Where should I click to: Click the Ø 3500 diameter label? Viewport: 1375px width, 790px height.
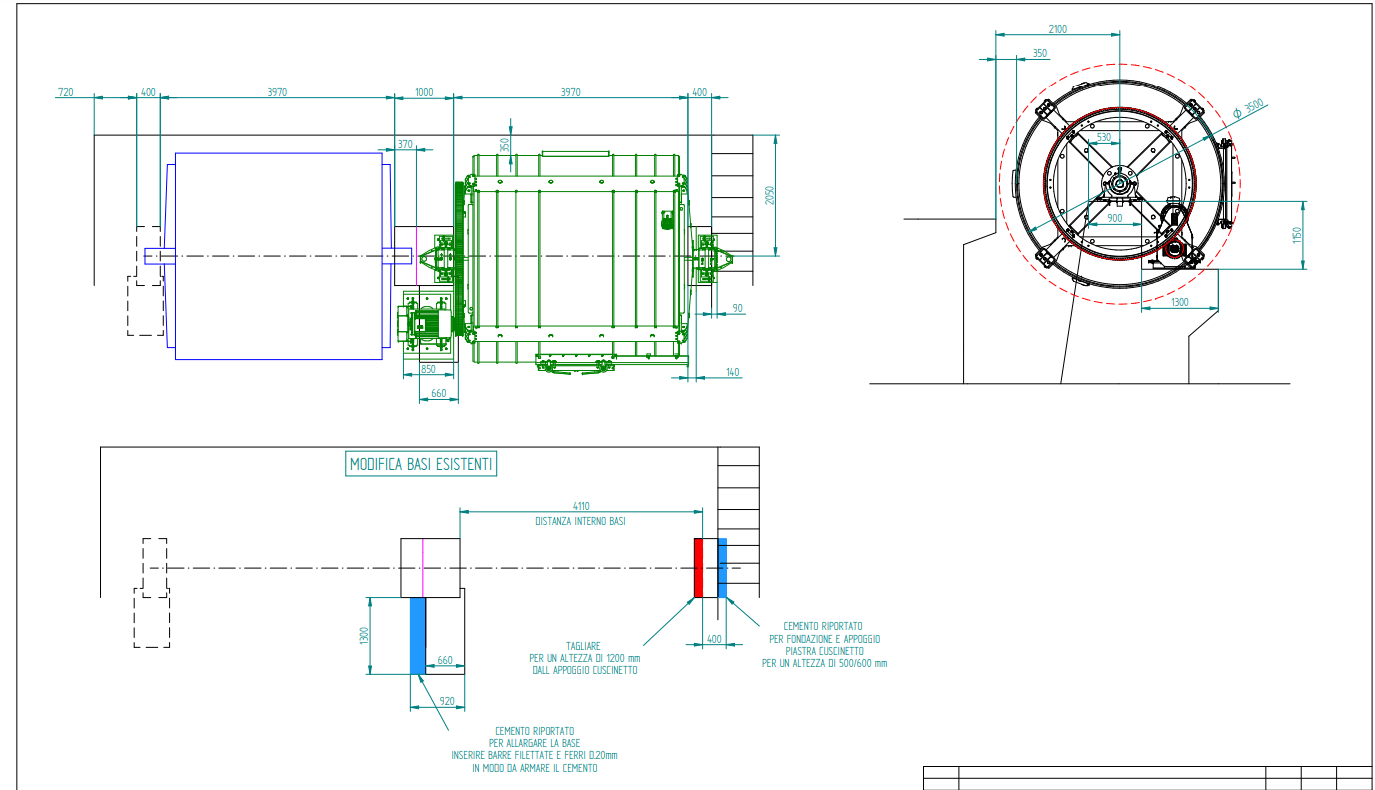click(x=1249, y=109)
